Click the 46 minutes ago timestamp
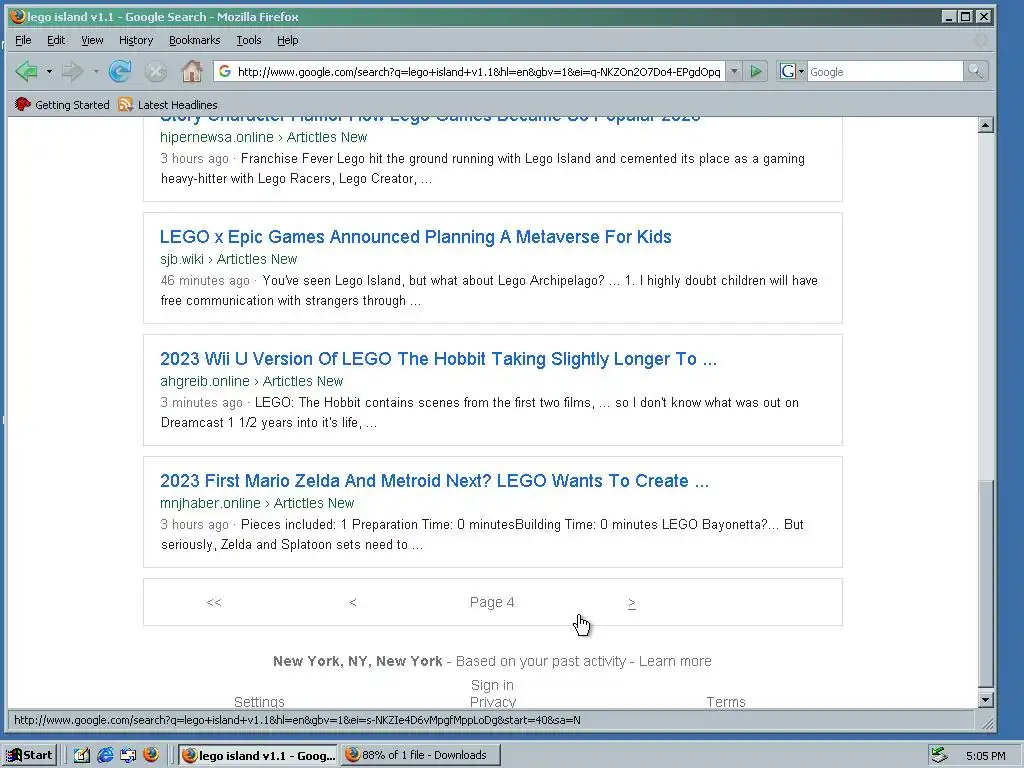 click(205, 281)
